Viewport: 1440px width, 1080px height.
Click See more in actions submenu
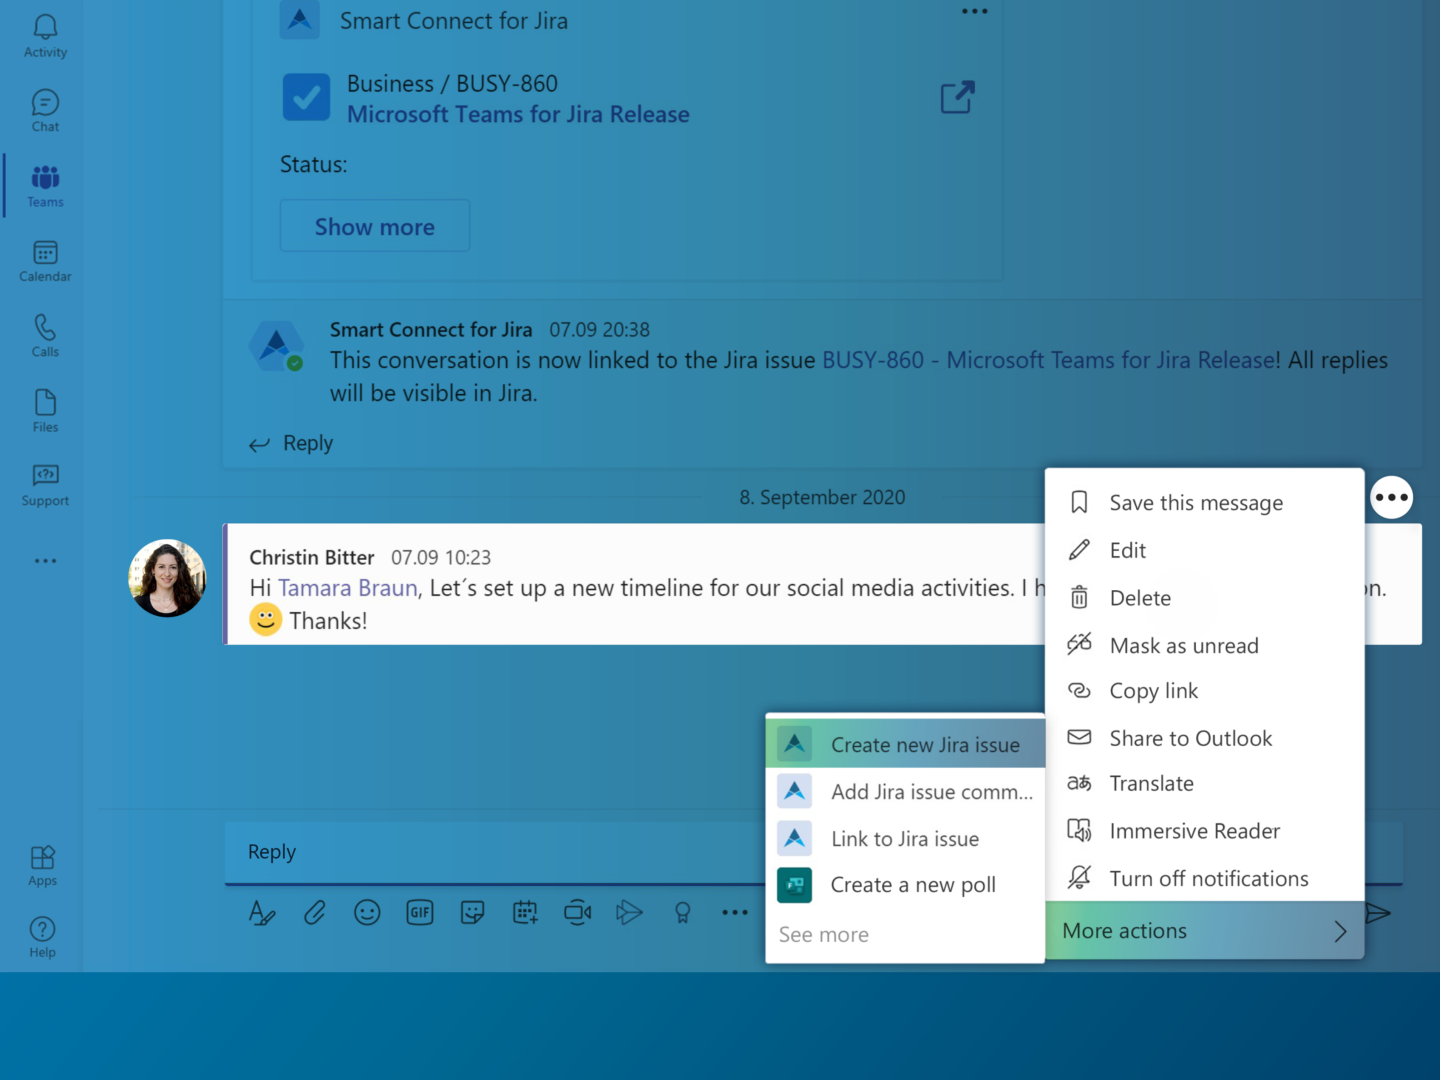tap(824, 935)
